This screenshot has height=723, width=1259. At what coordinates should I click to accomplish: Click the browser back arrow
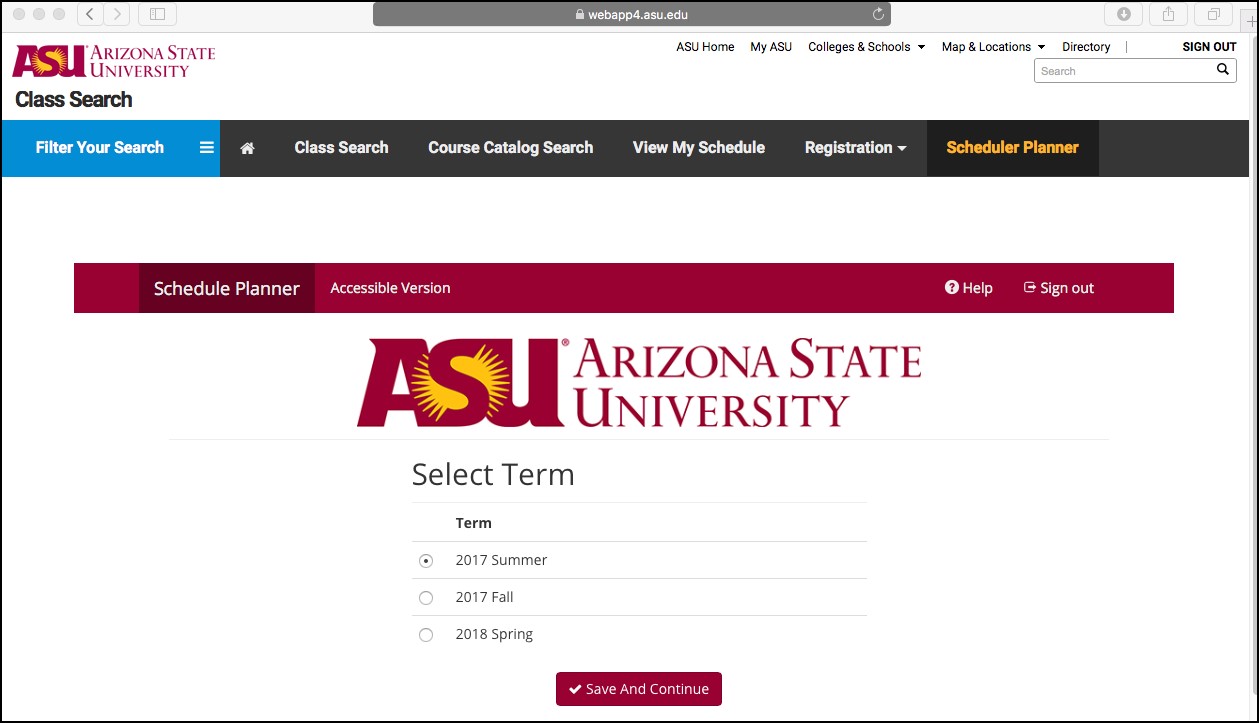(90, 14)
